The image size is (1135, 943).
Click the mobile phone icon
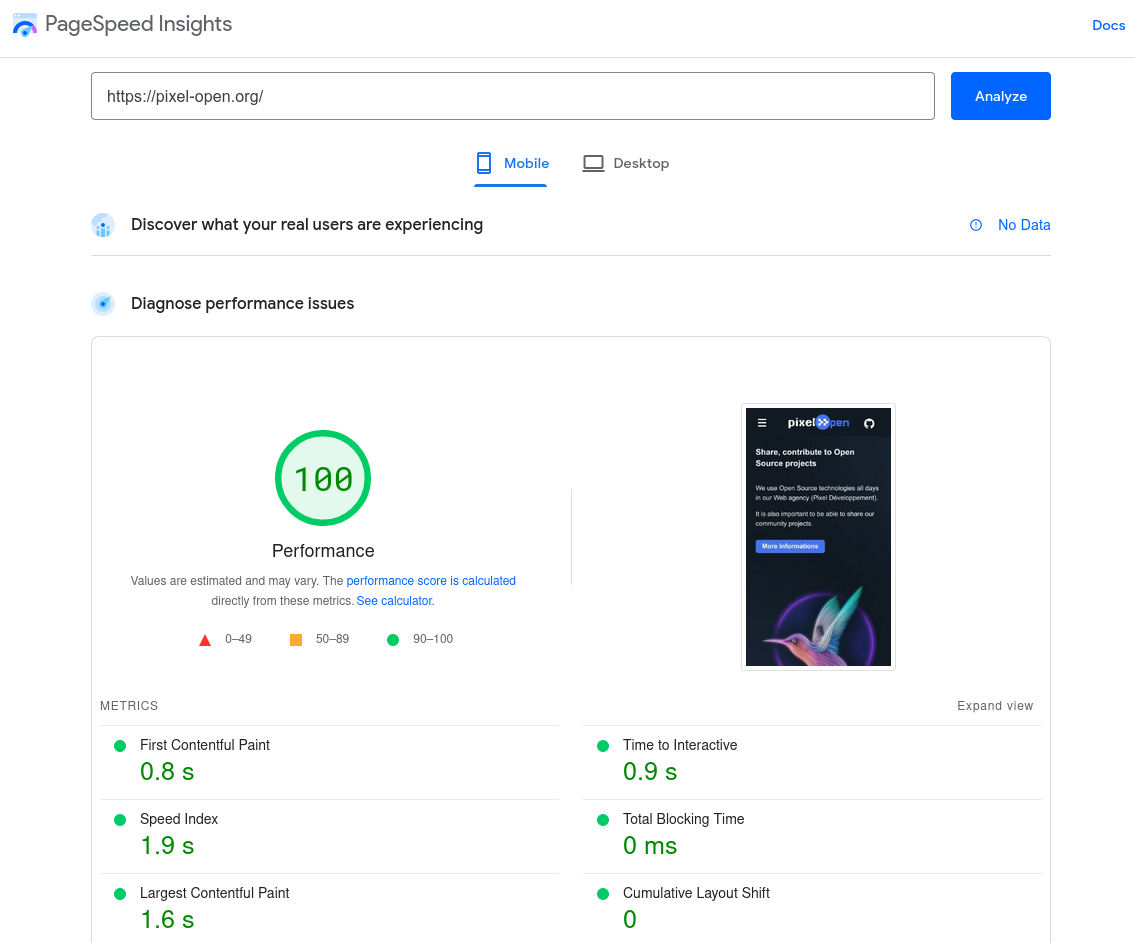pos(484,164)
